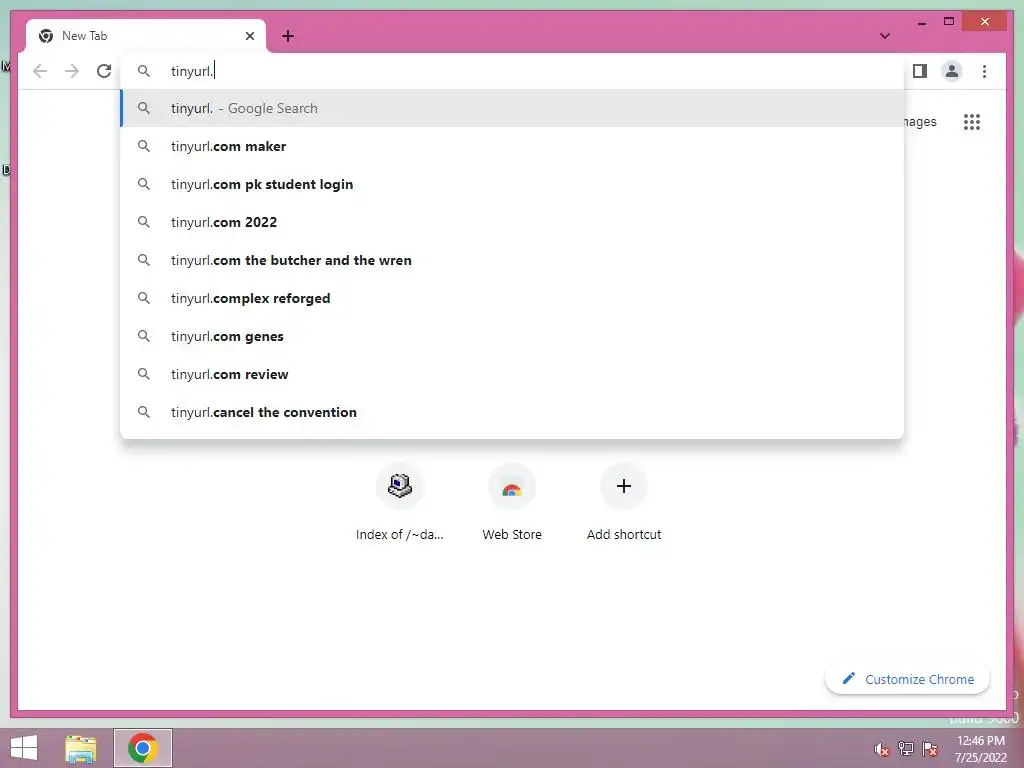The height and width of the screenshot is (768, 1024).
Task: Choose suggestion 'tinyurl.complex reforged'
Action: tap(513, 298)
